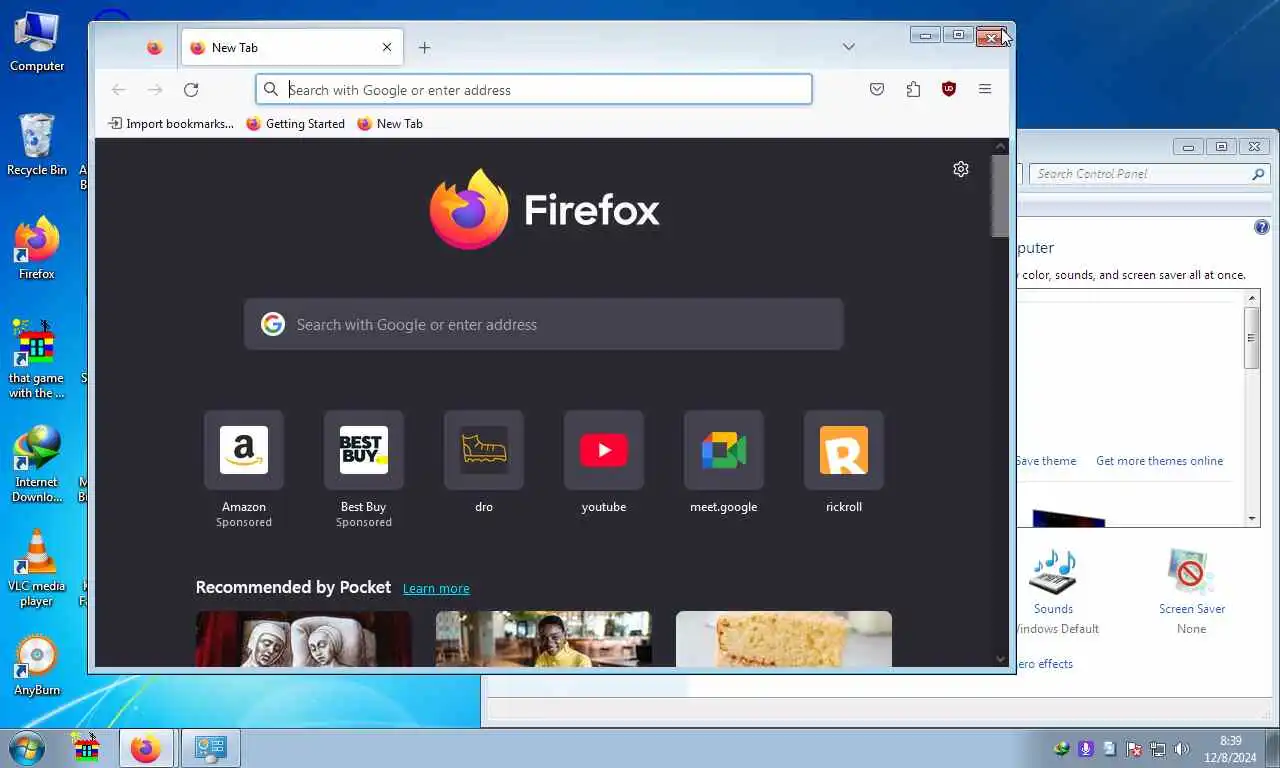Click Learn more link beside Pocket heading

tap(436, 588)
